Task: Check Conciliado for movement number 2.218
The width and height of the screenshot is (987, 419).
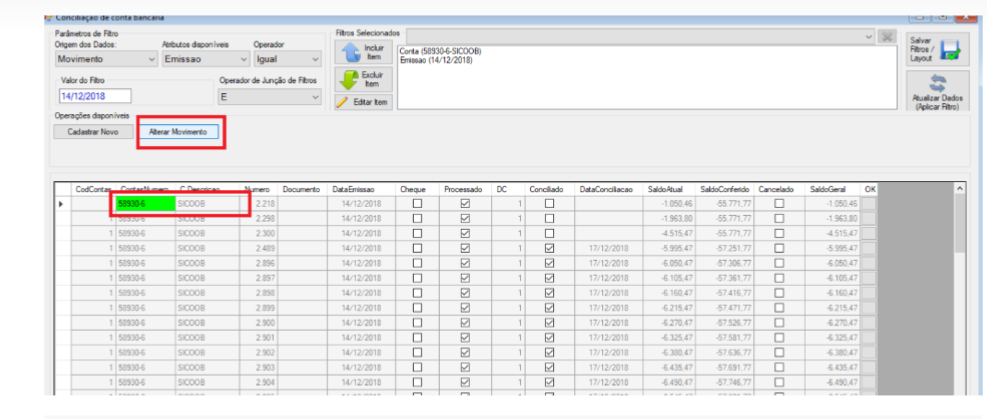Action: click(550, 204)
